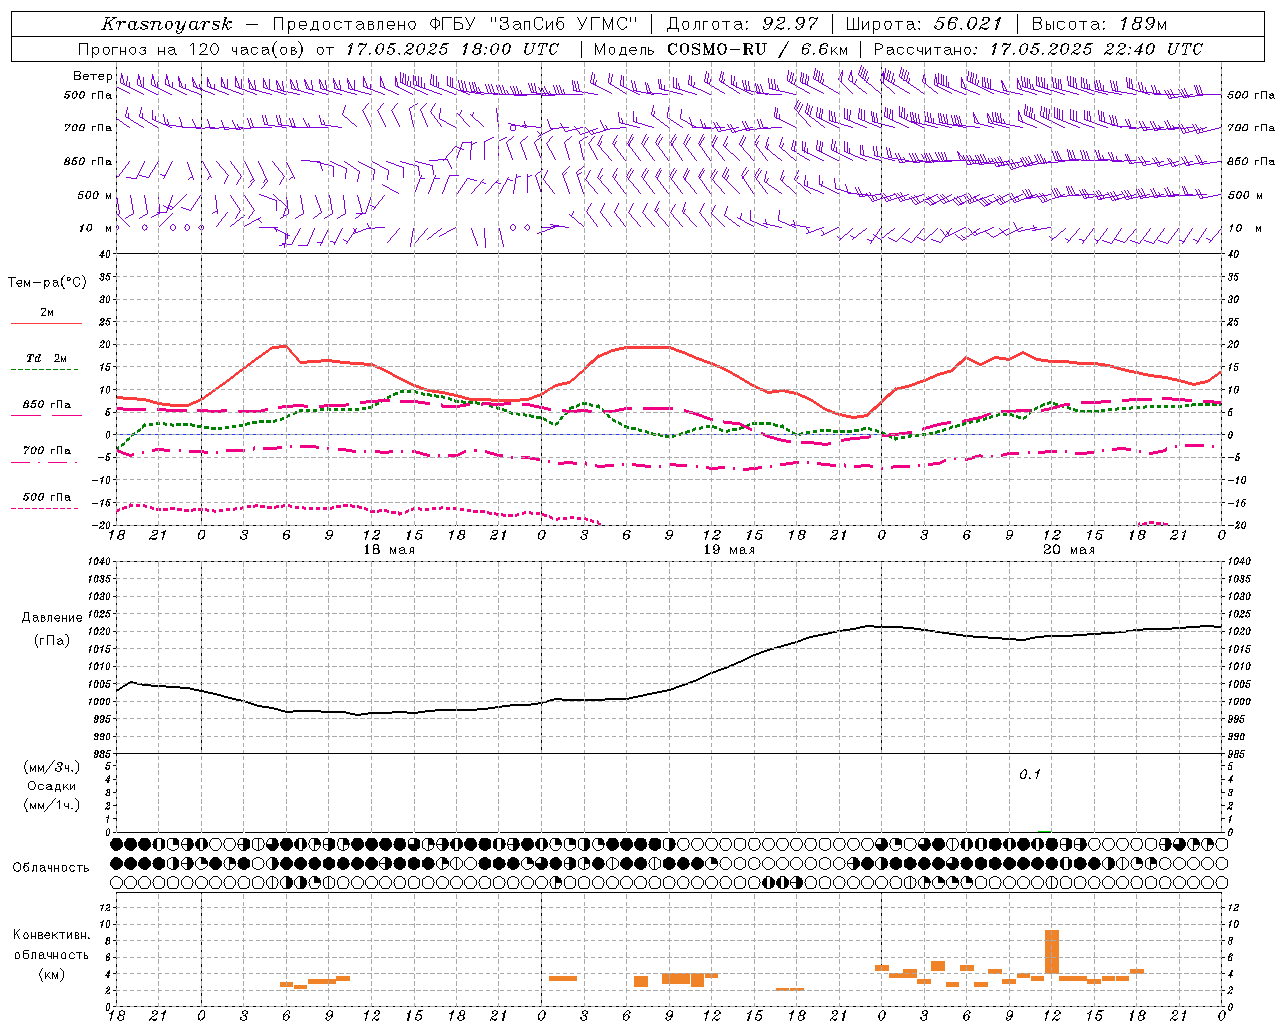Click the 'Давление' pressure panel label
Viewport: 1280px width, 1024px height.
coord(52,617)
